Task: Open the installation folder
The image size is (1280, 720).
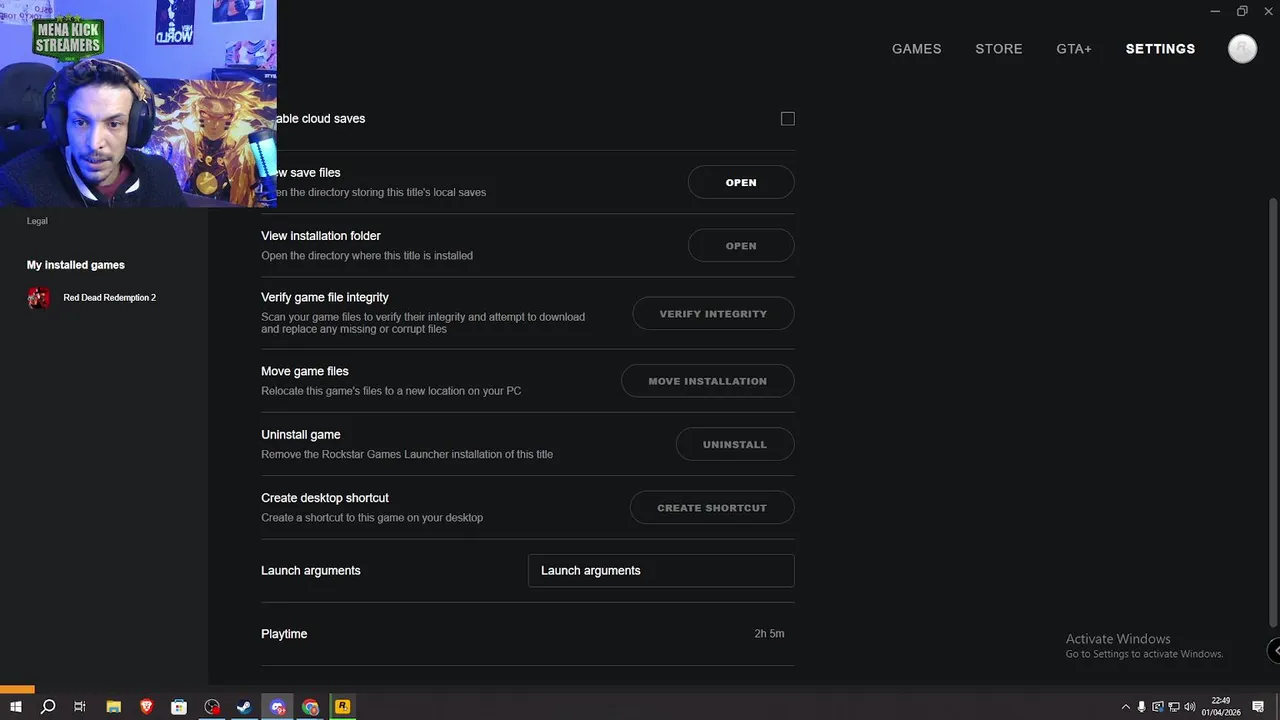Action: pos(741,246)
